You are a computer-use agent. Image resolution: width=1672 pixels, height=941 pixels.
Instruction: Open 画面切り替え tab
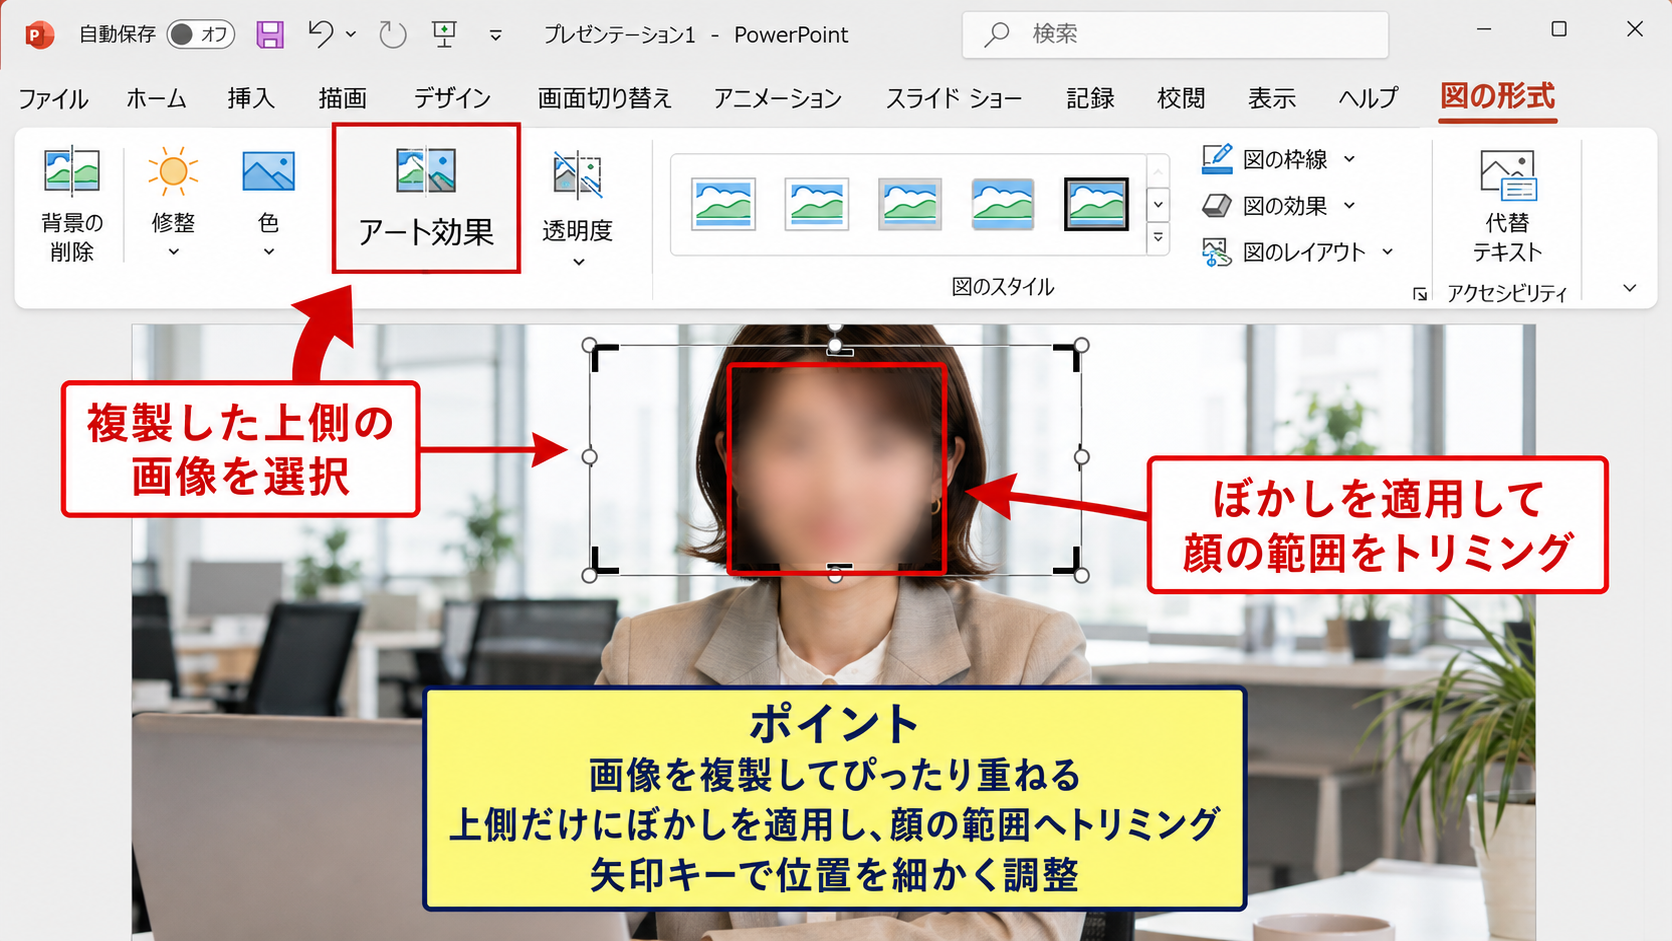(604, 99)
